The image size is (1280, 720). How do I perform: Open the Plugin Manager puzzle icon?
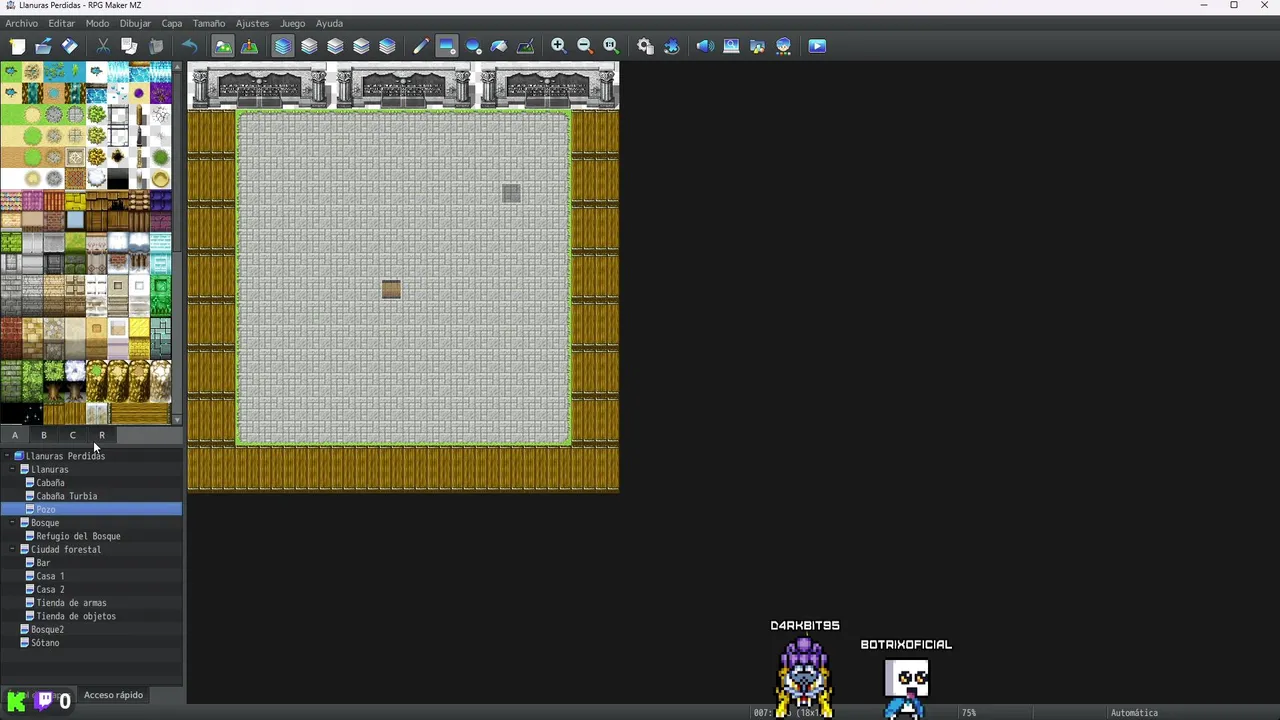(x=671, y=46)
